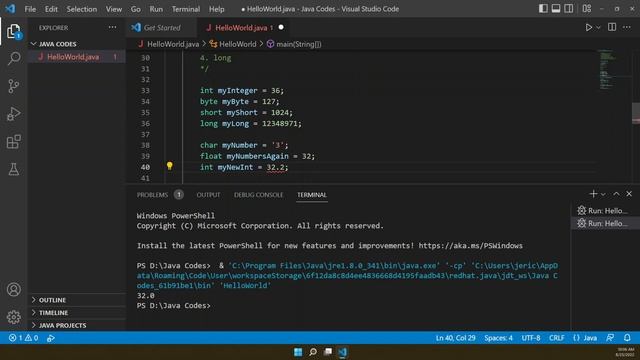
Task: Open Run and Debug view
Action: point(13,114)
